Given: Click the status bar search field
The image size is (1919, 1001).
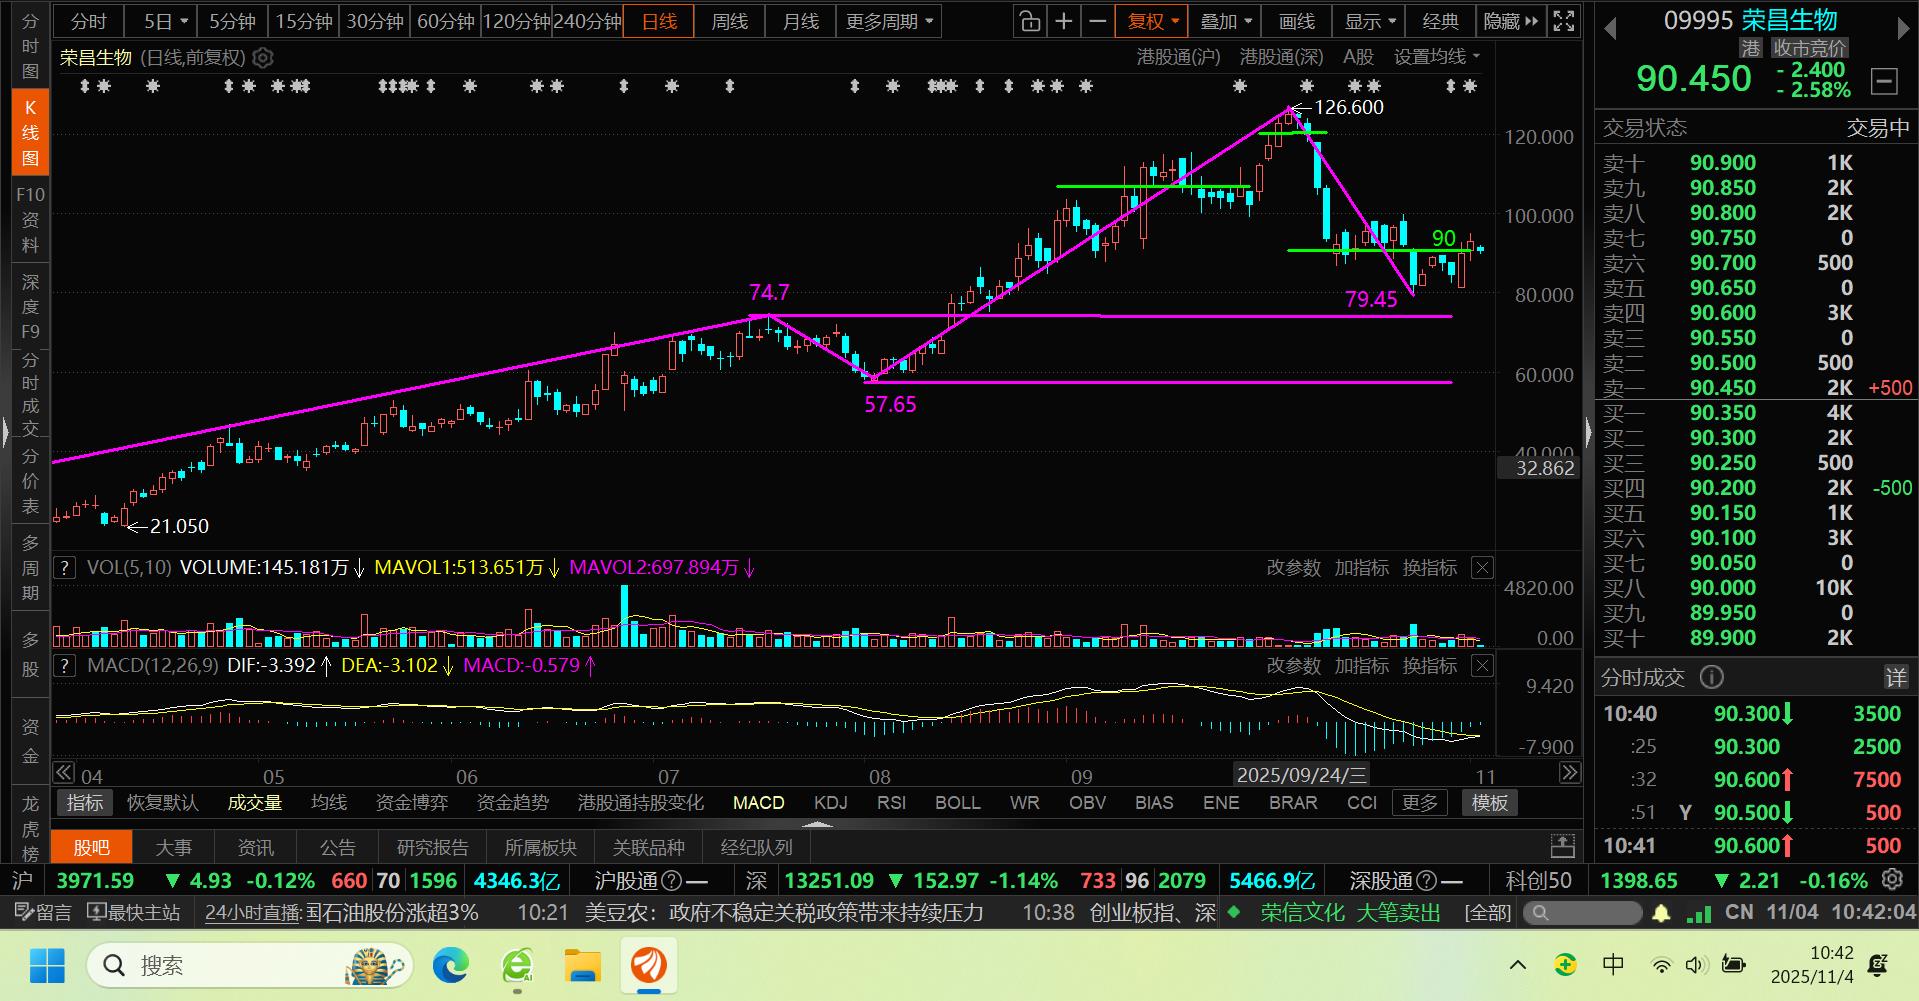Looking at the screenshot, I should click(1585, 913).
